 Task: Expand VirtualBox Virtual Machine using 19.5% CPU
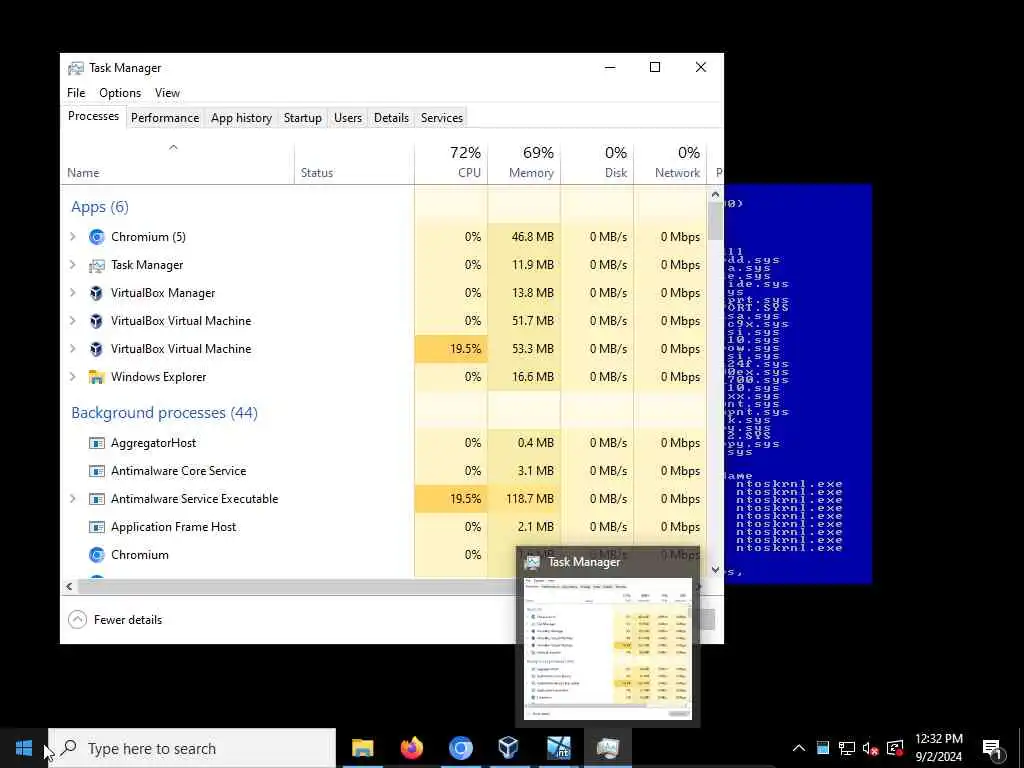coord(73,349)
